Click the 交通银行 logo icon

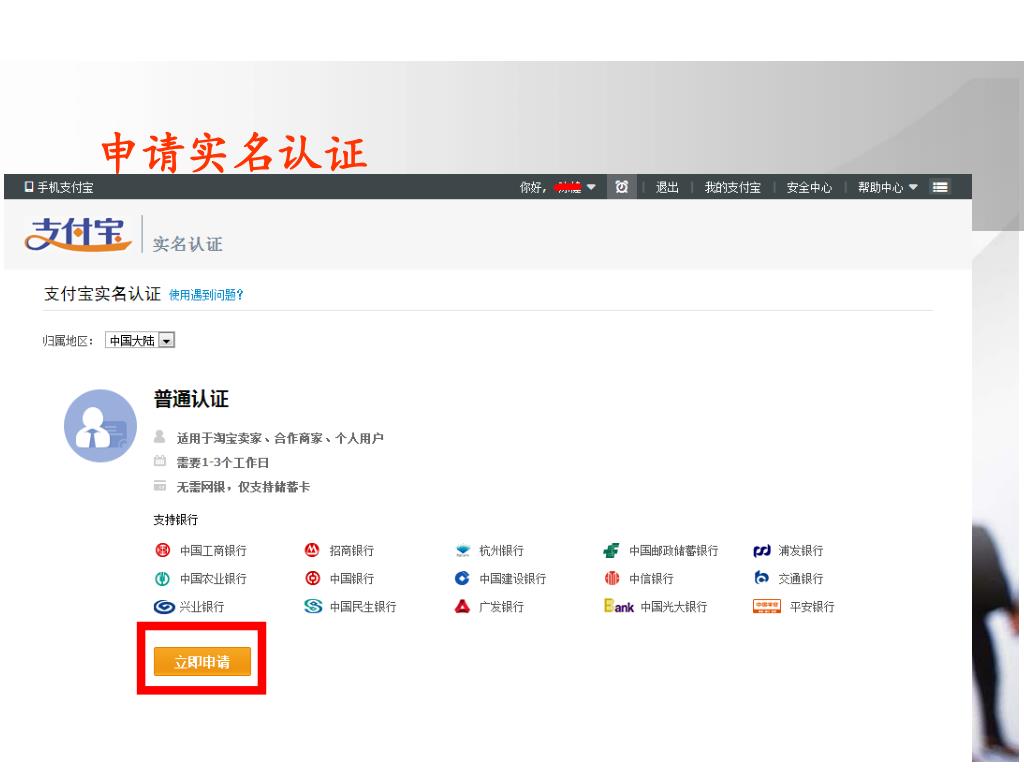[761, 577]
